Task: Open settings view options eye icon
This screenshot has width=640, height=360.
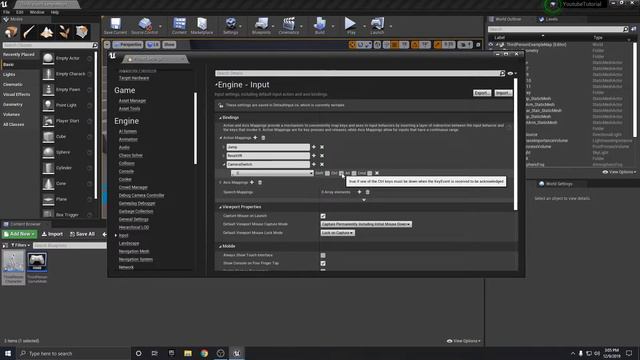Action: coord(512,73)
